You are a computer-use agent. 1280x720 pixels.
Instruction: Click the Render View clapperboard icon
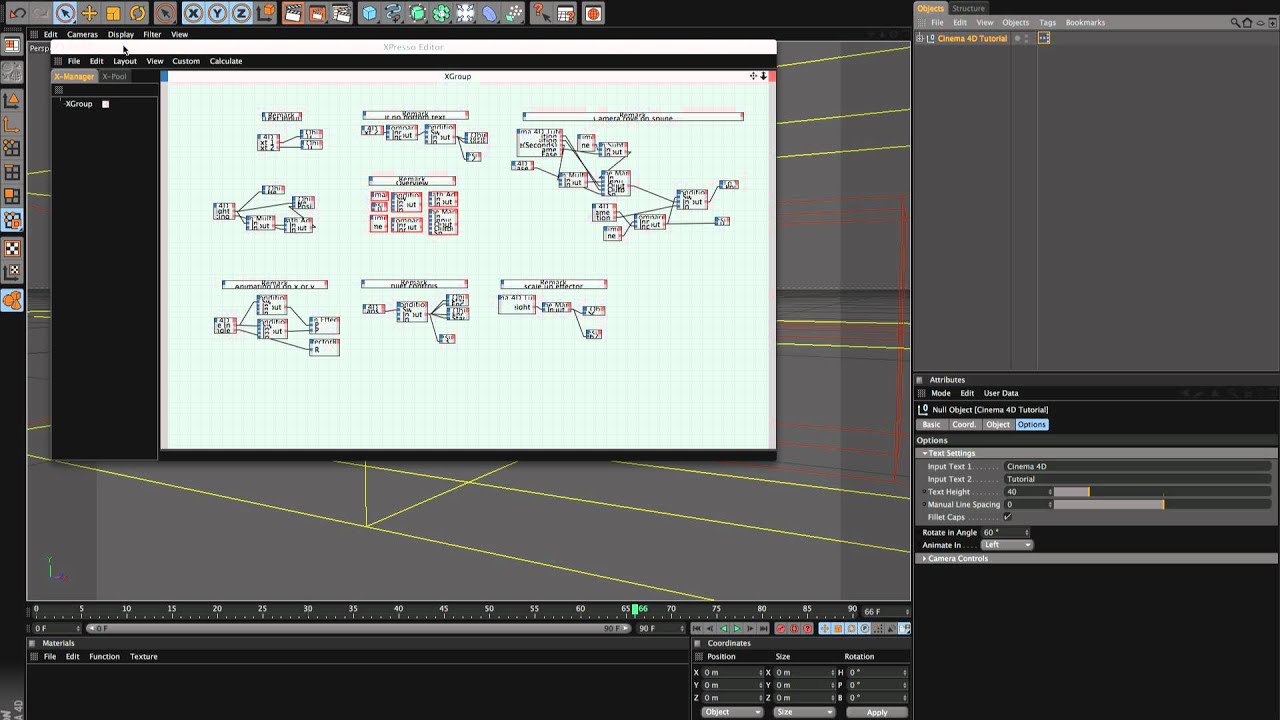coord(293,13)
